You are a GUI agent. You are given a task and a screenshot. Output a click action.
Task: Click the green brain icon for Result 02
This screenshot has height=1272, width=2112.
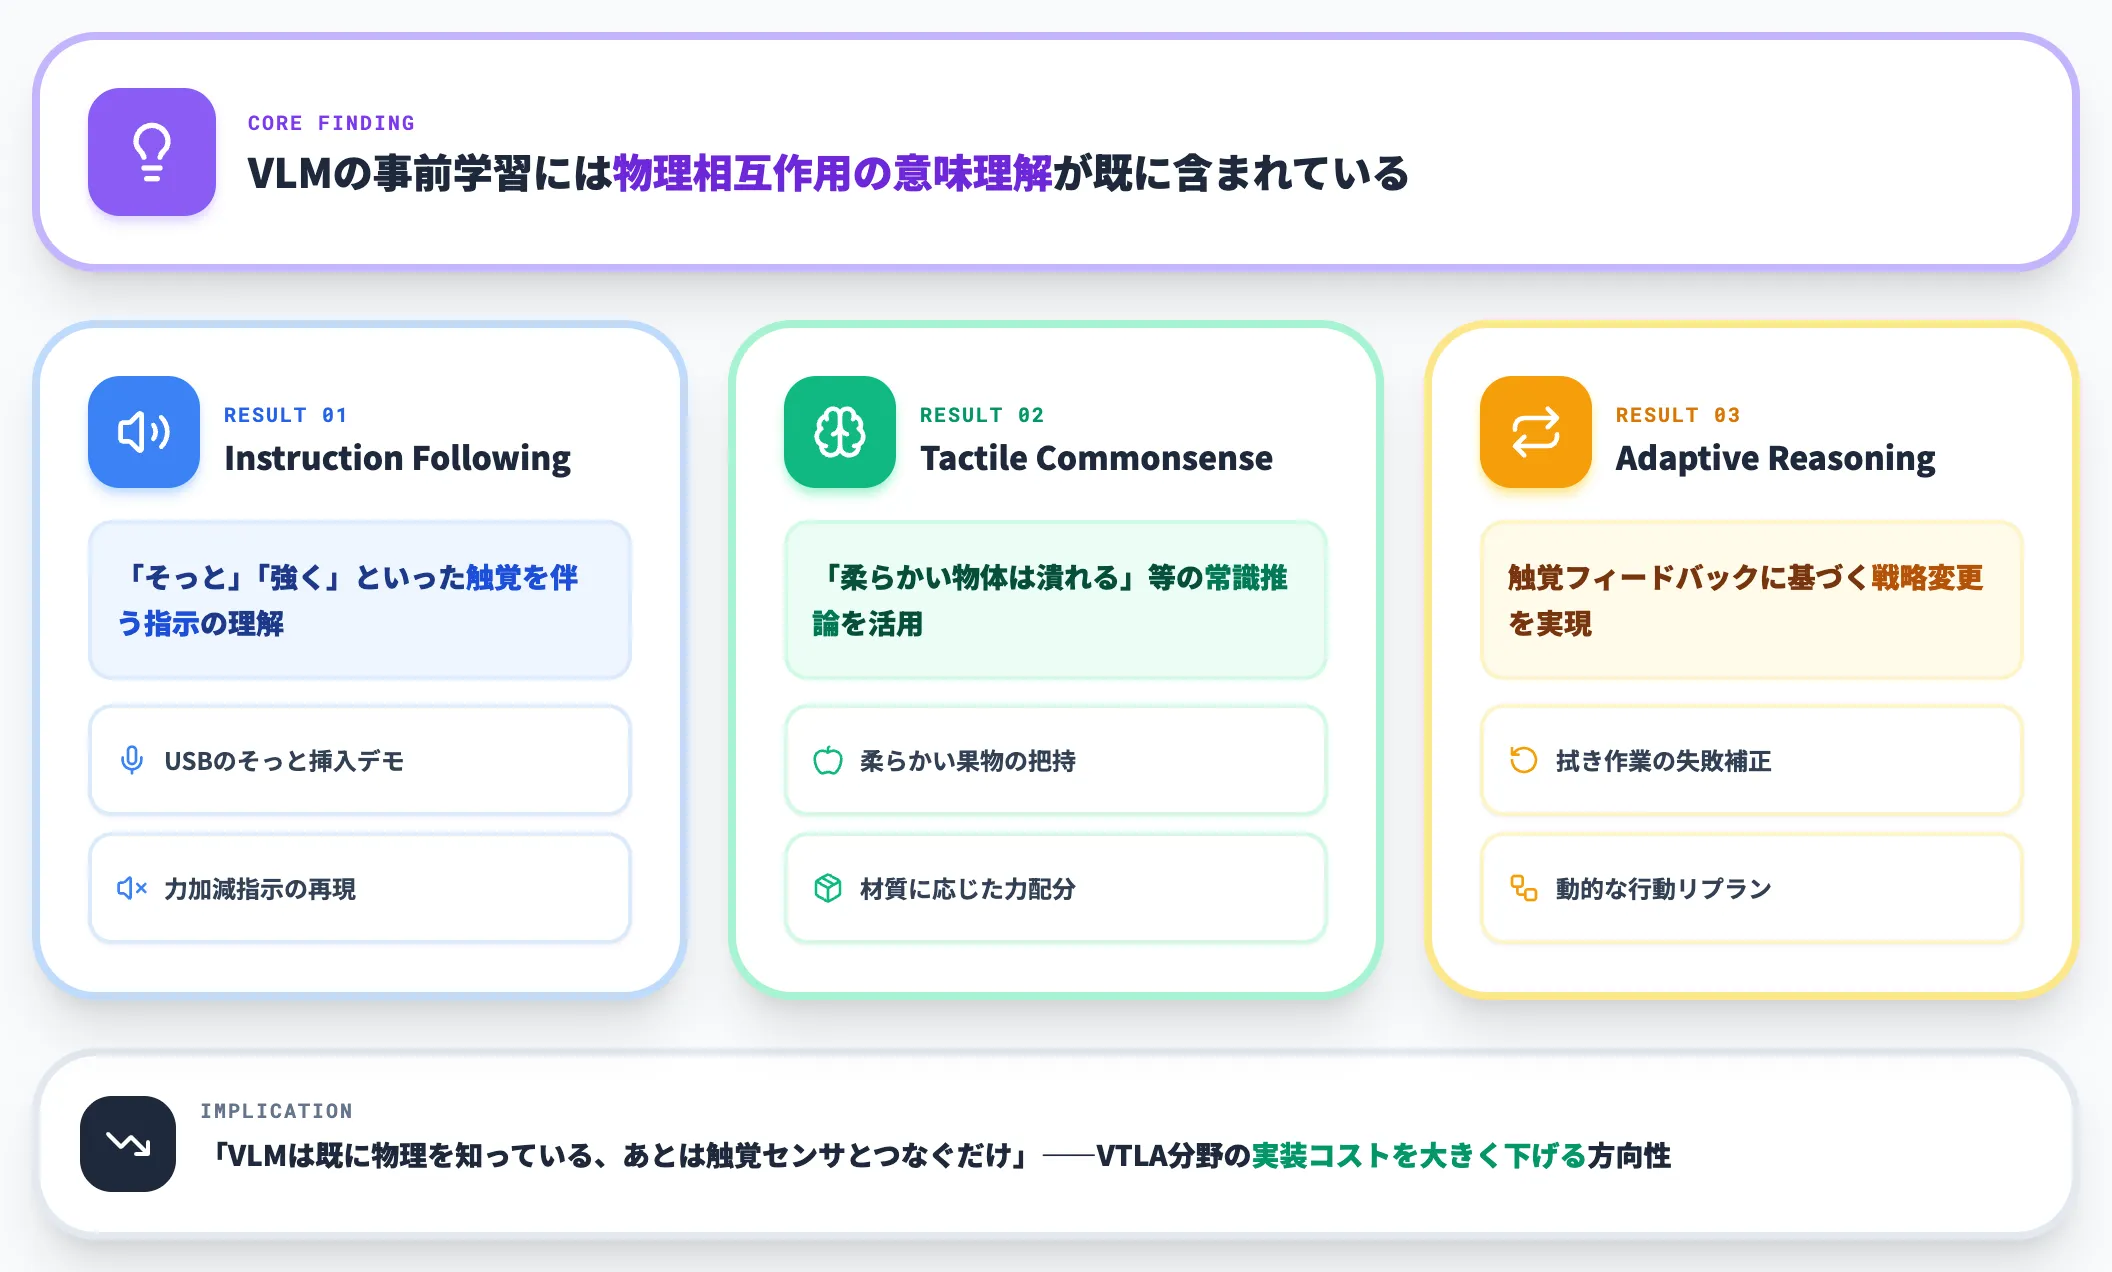840,432
